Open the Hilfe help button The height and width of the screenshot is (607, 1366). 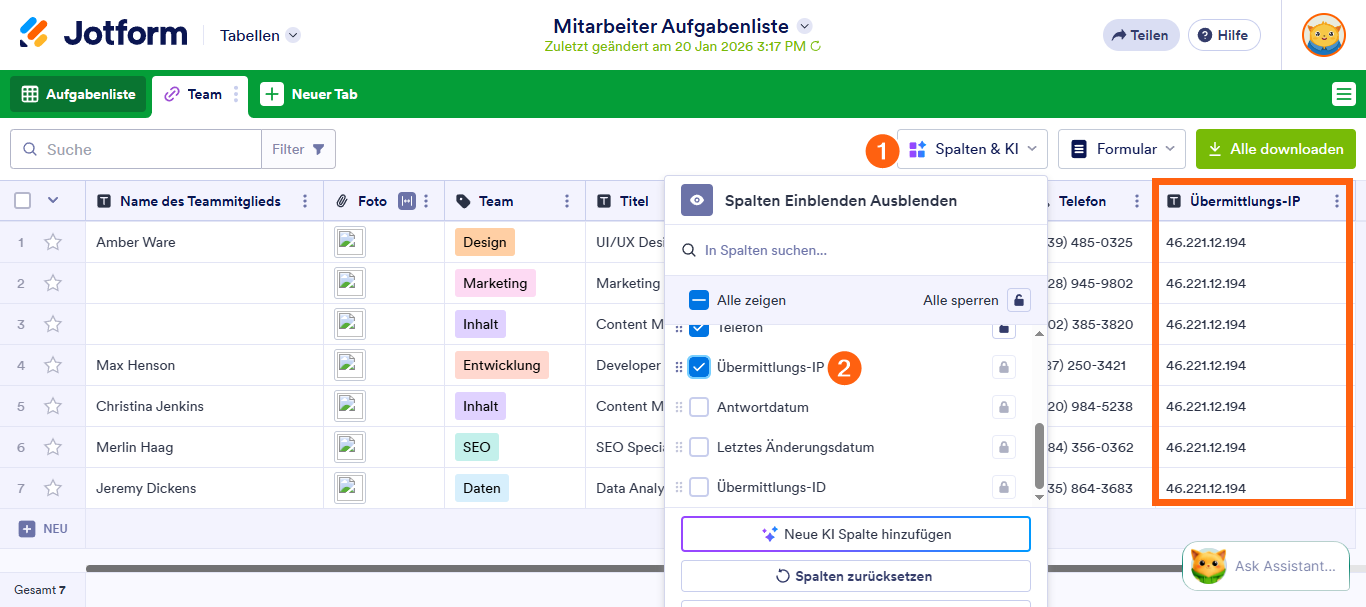click(1223, 35)
